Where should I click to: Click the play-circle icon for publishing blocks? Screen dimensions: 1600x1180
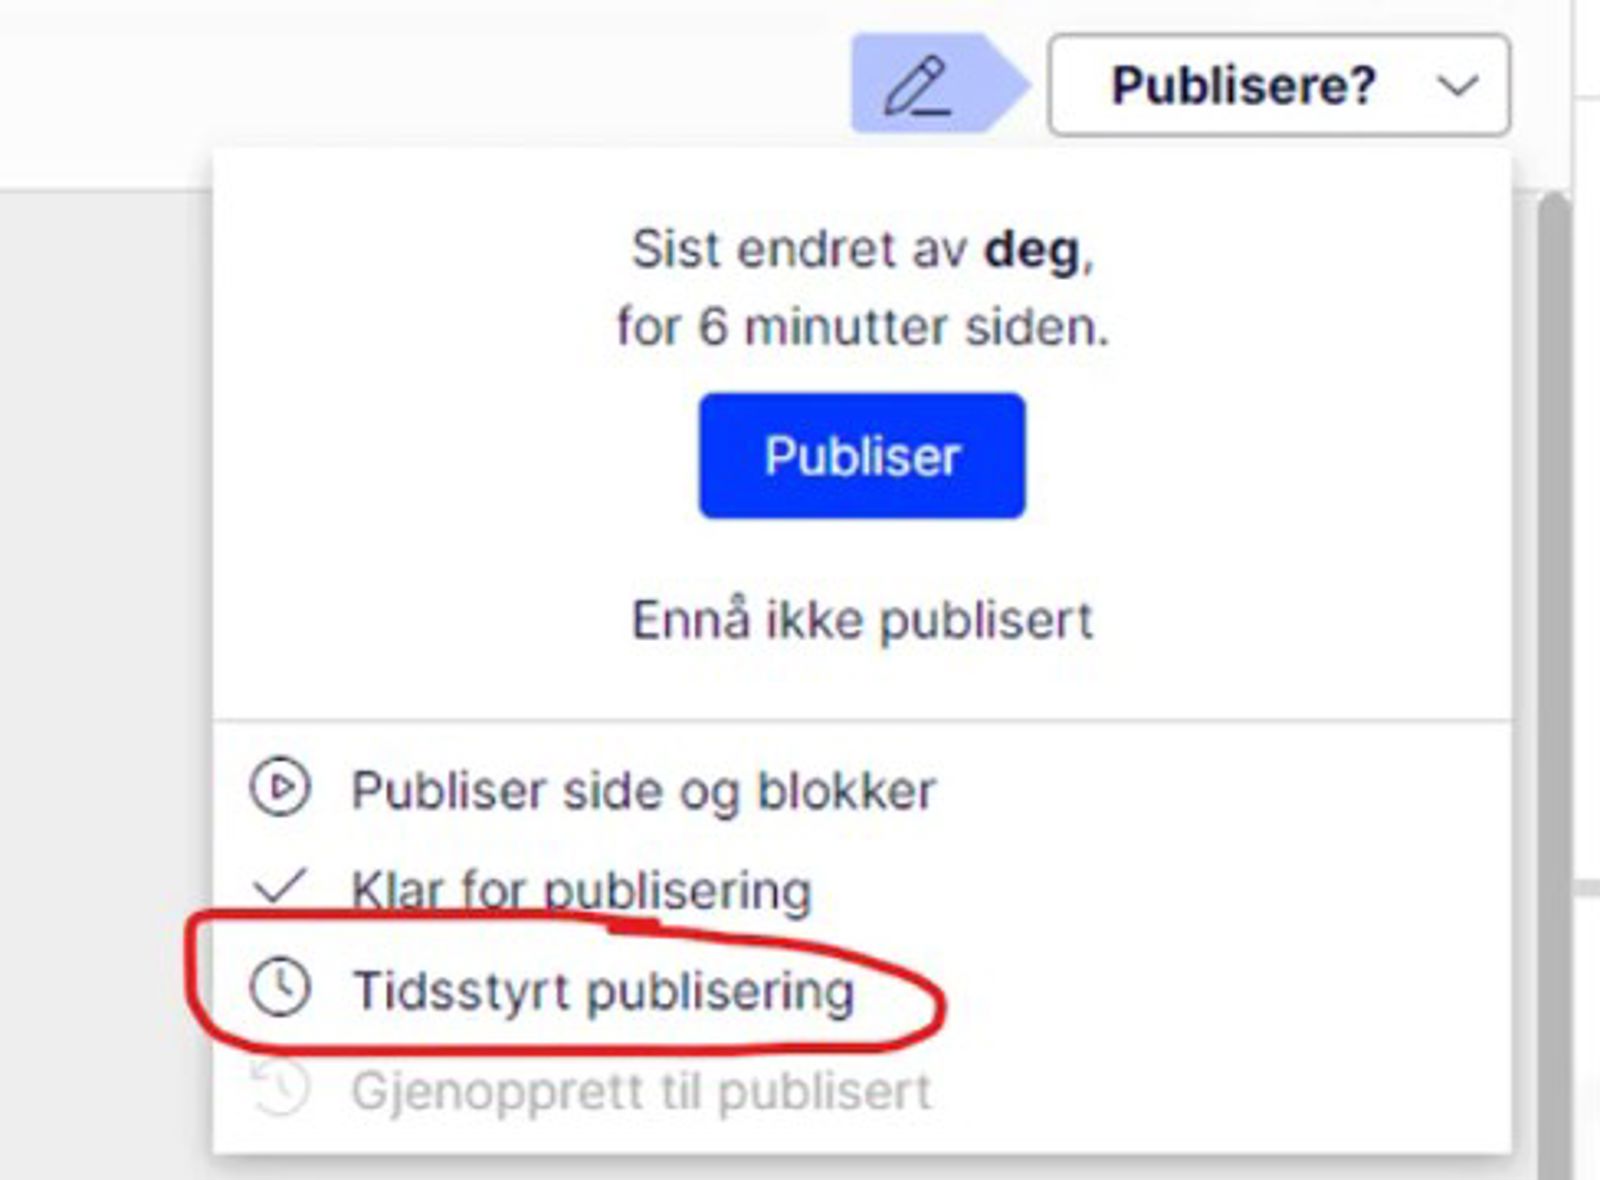click(x=280, y=789)
